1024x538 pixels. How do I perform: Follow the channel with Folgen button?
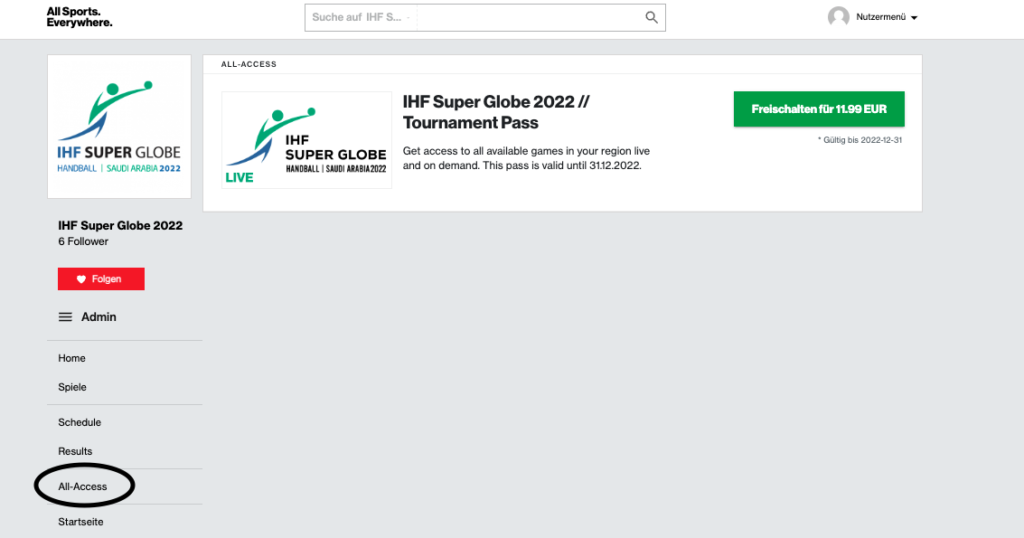tap(101, 279)
